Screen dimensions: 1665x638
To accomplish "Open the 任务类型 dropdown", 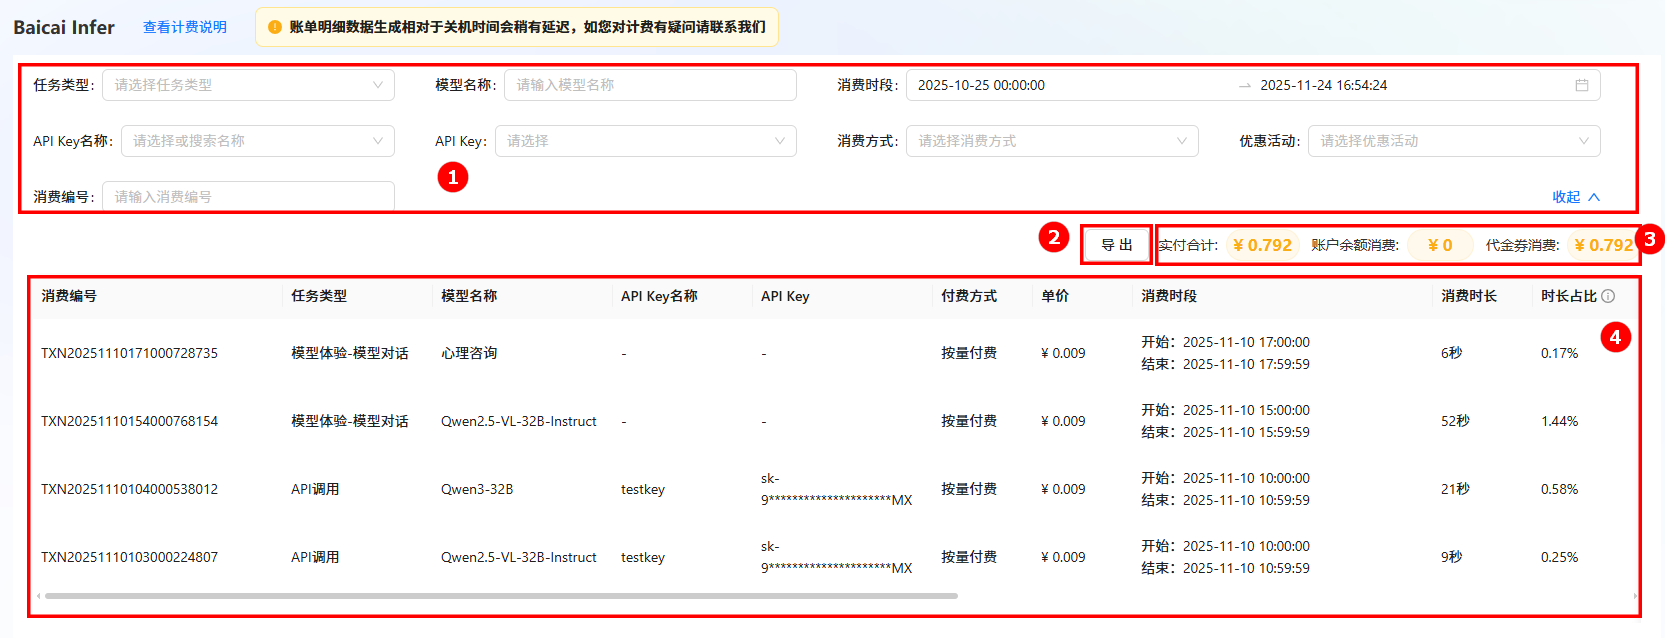I will [x=248, y=85].
